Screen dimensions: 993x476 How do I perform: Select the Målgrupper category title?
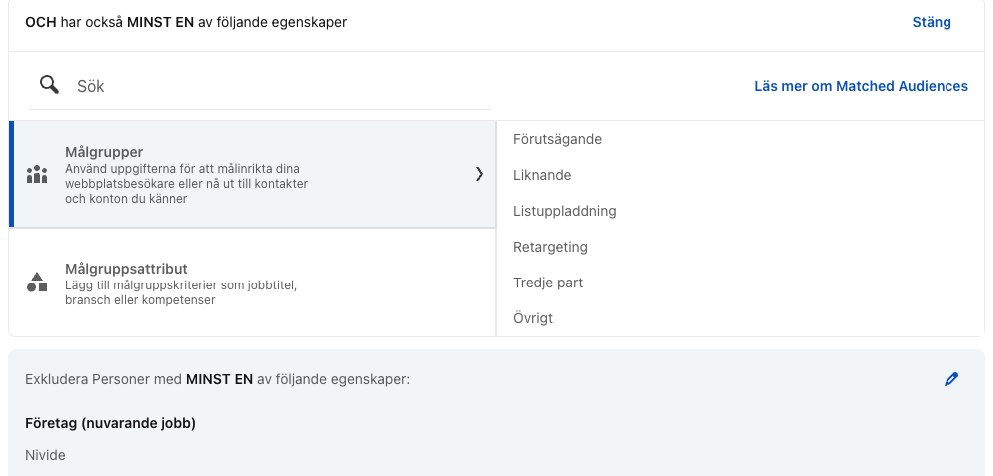104,152
